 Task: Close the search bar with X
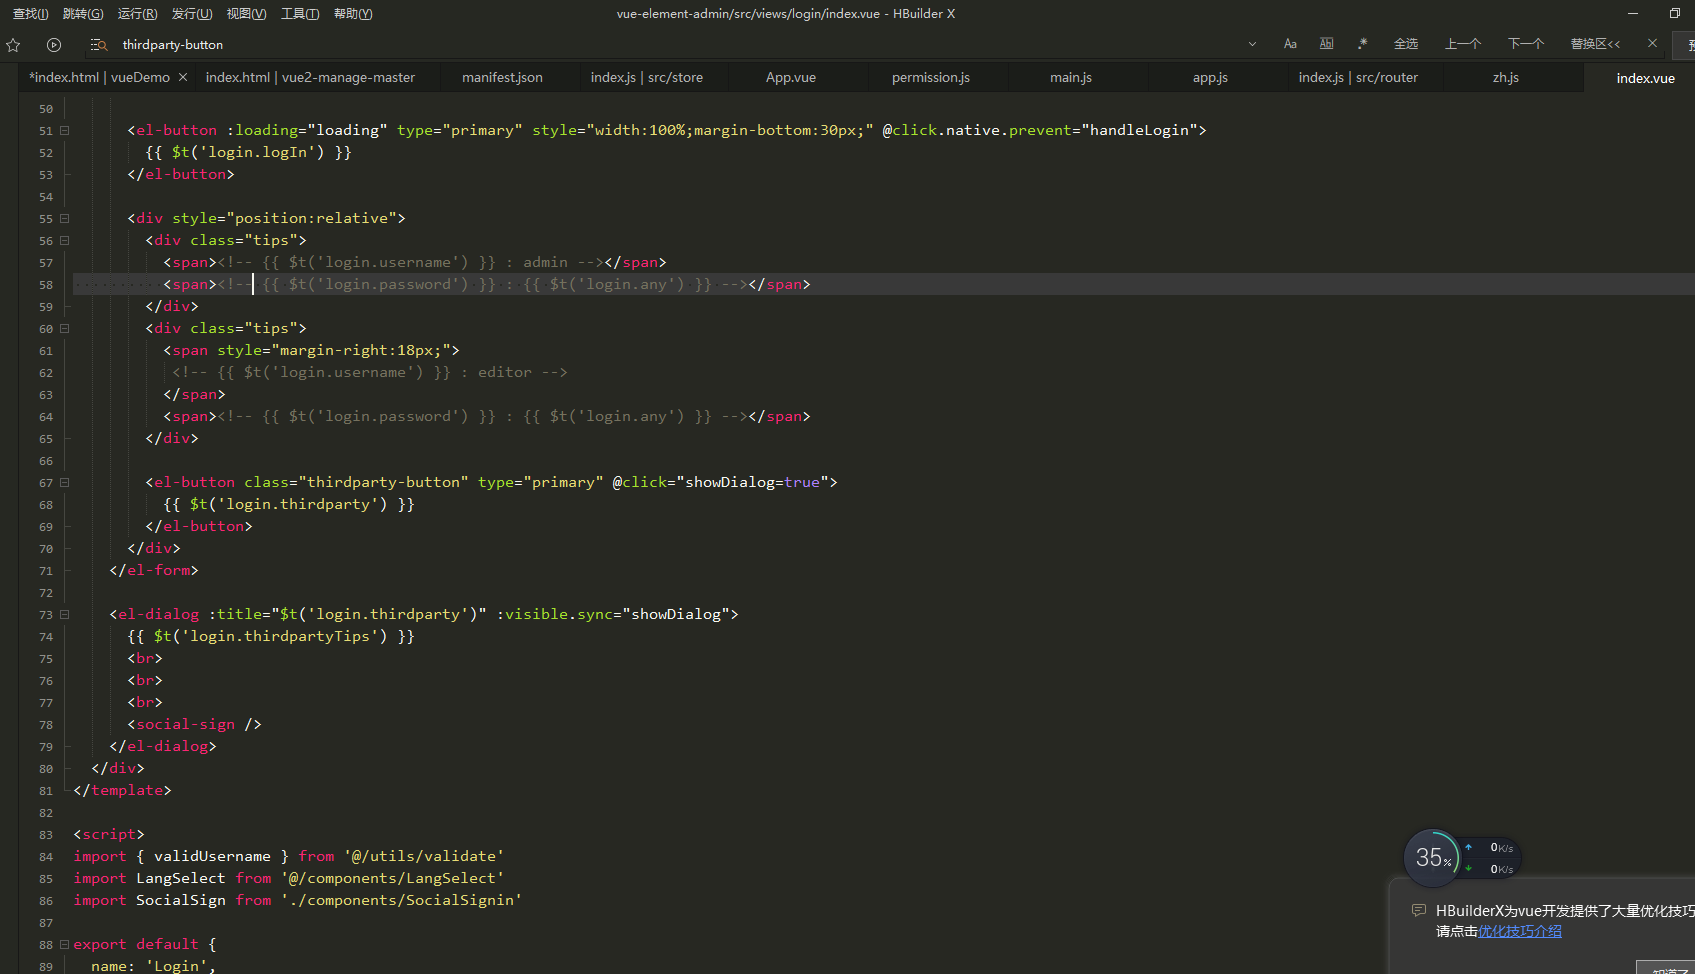[1652, 43]
